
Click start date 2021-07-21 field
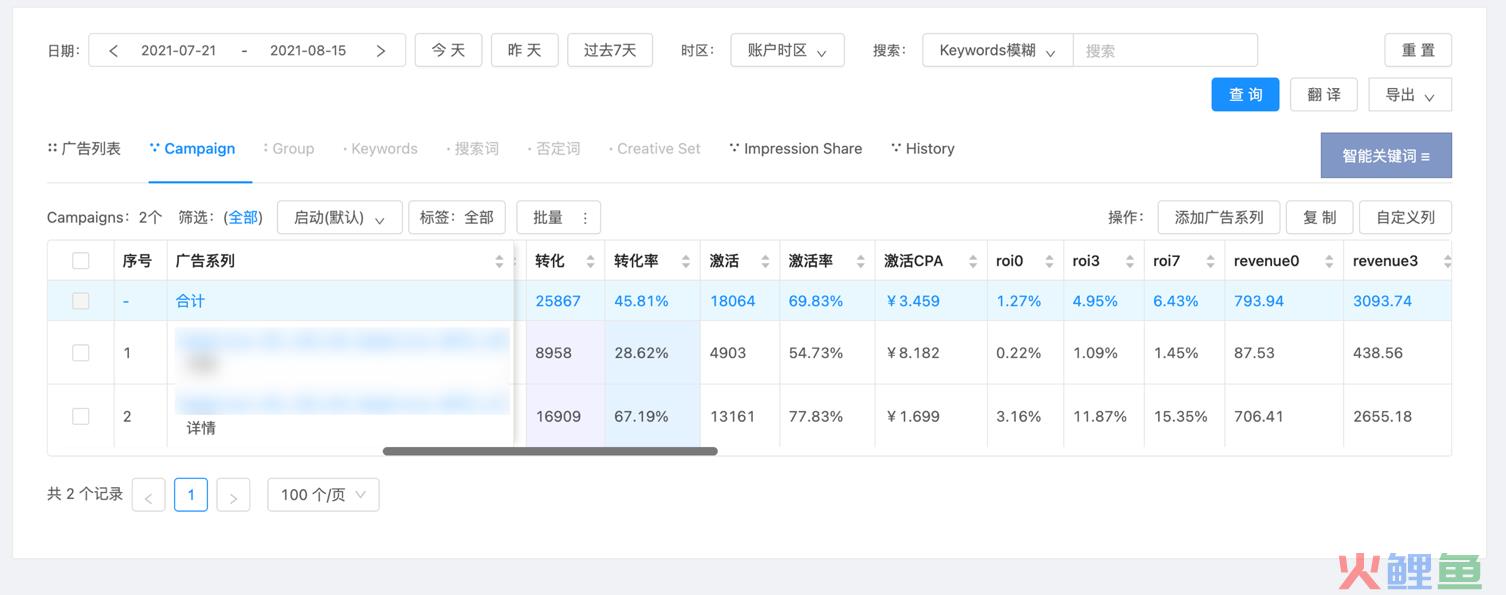[x=179, y=51]
